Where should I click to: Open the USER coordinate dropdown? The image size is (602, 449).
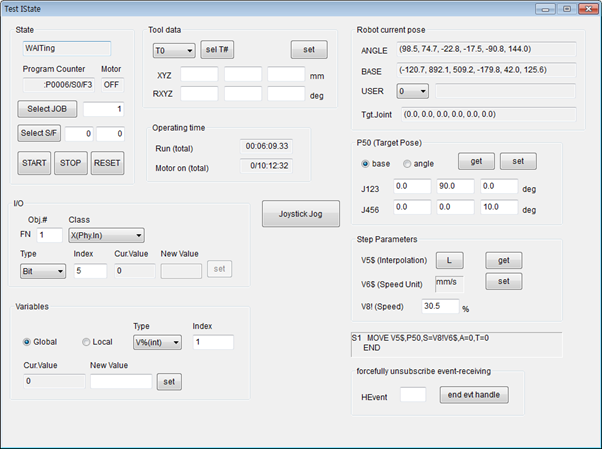click(412, 91)
